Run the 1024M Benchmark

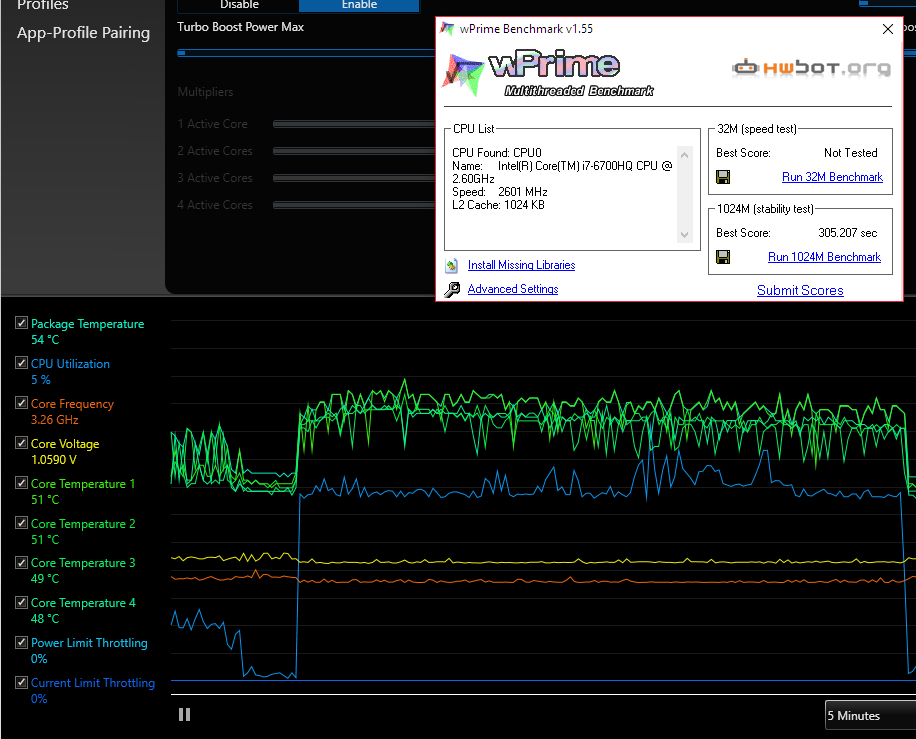click(x=824, y=257)
